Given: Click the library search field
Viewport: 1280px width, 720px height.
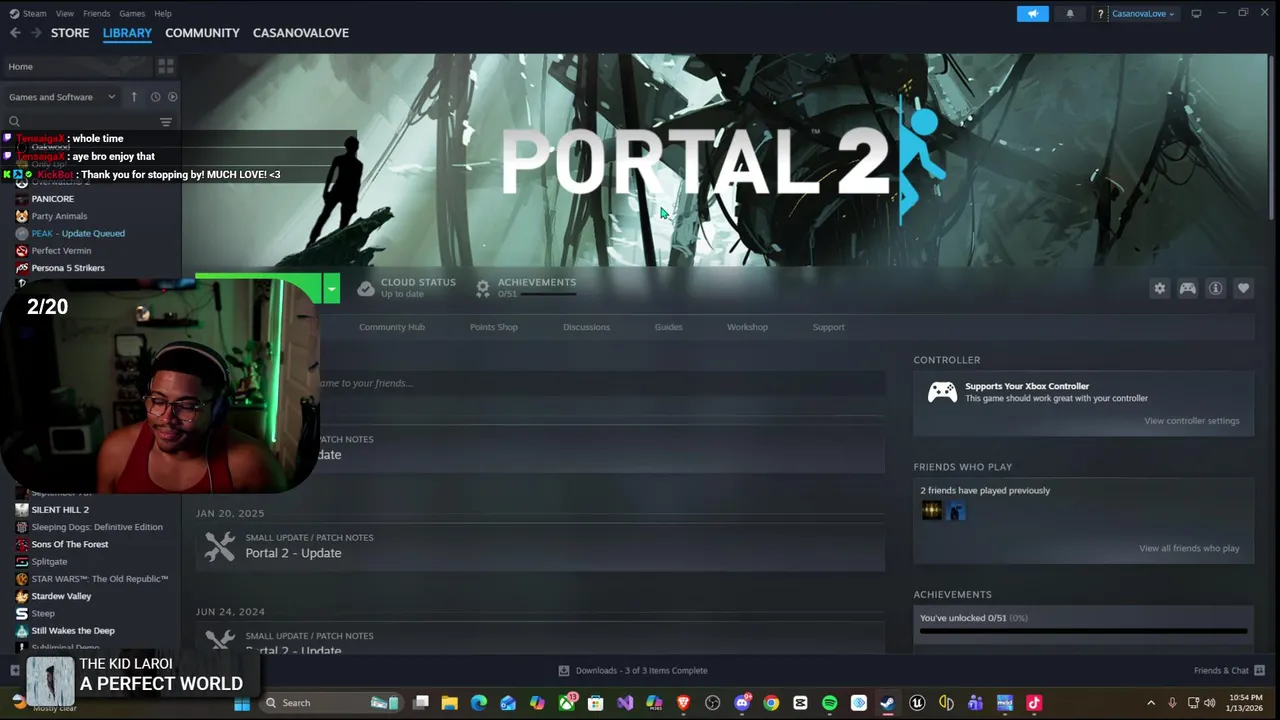Looking at the screenshot, I should (80, 122).
